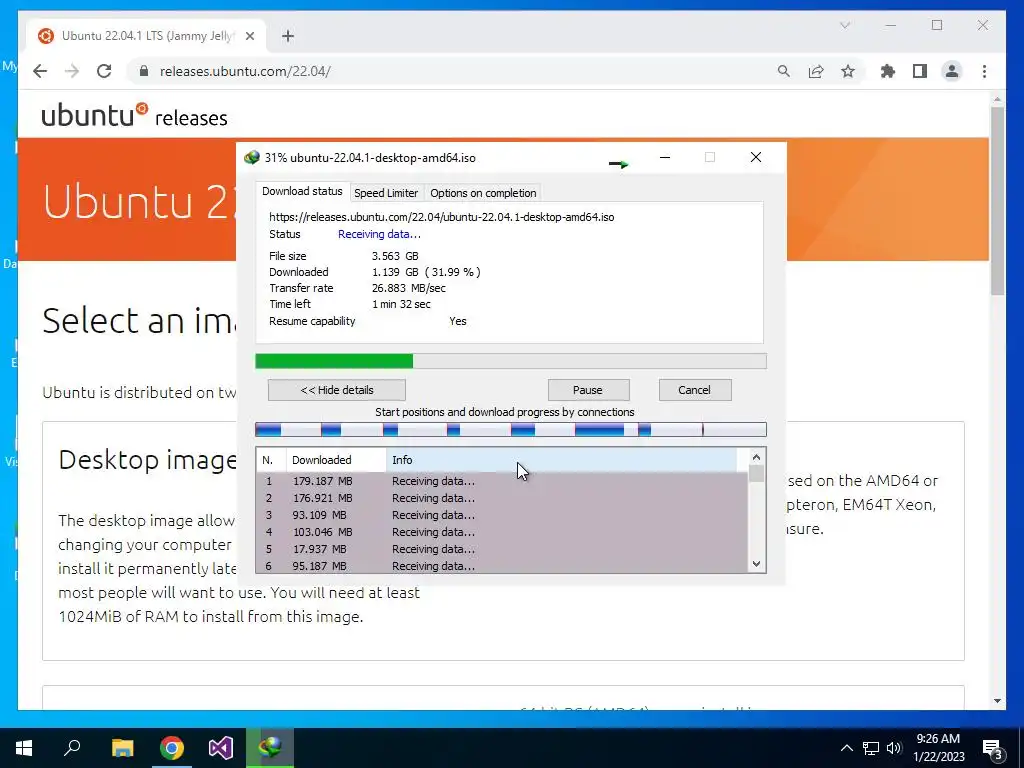
Task: Select Download status tab
Action: (x=302, y=191)
